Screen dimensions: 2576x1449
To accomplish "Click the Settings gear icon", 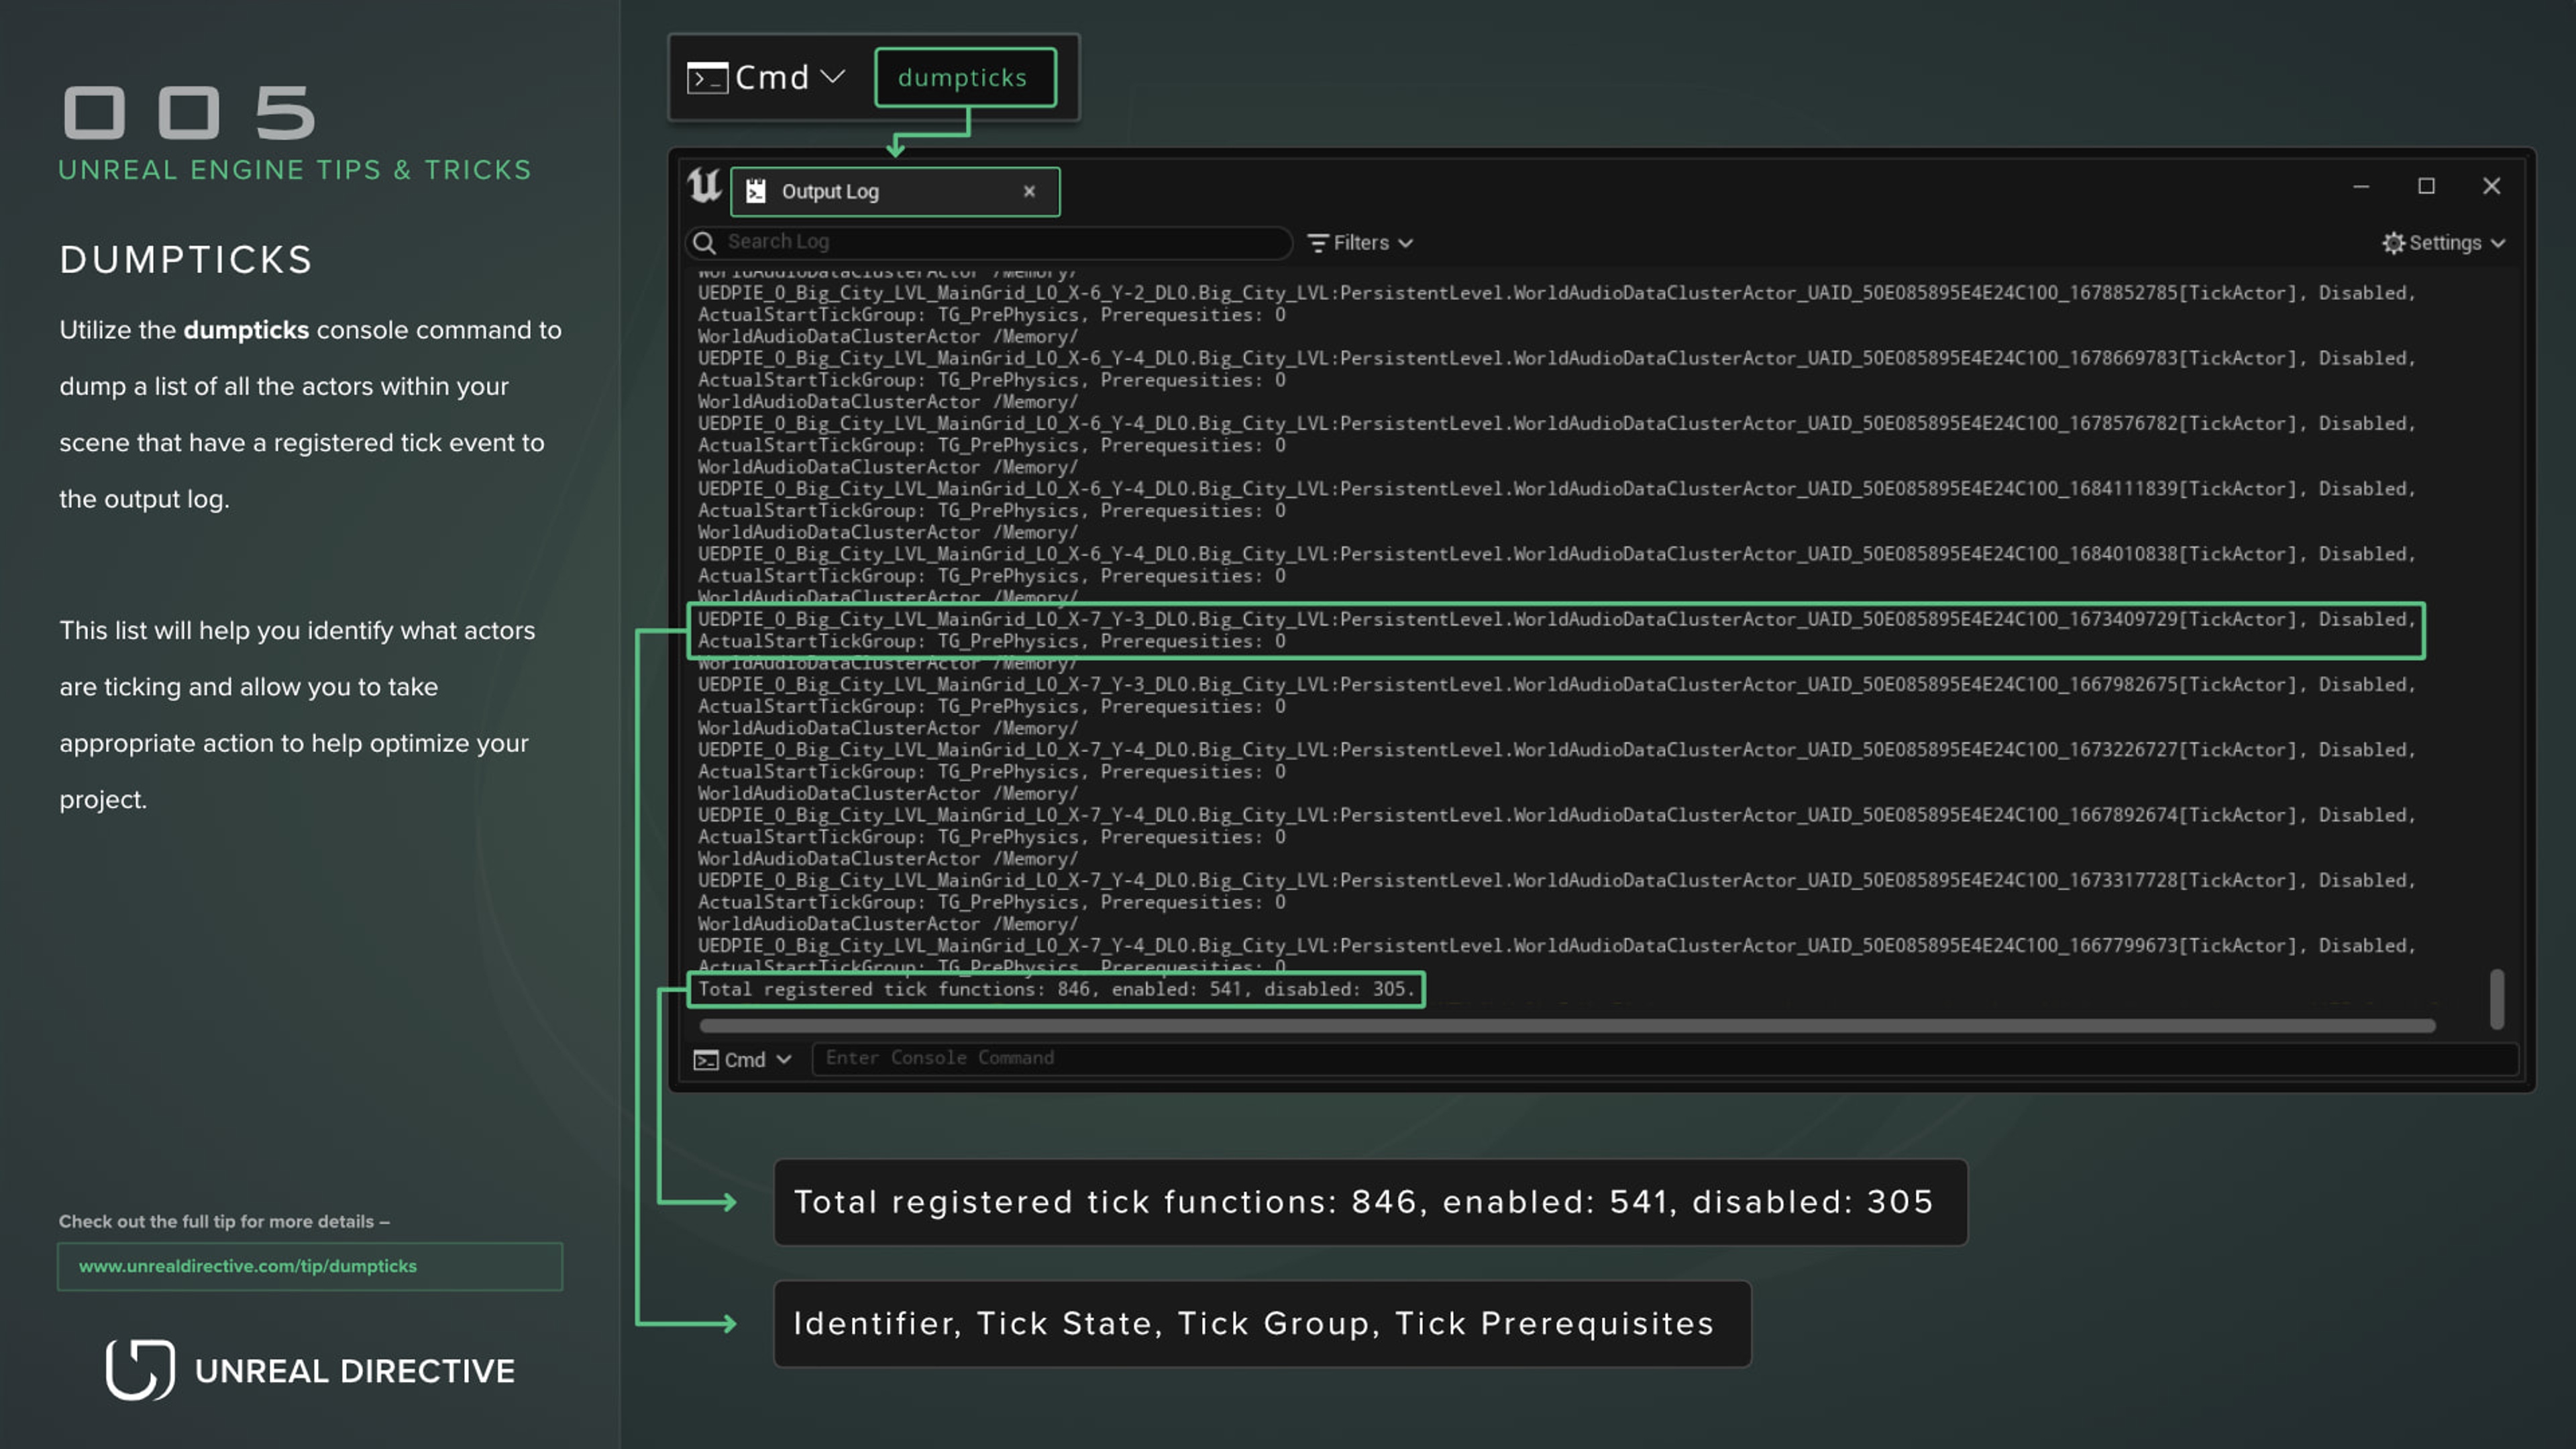I will (2393, 243).
